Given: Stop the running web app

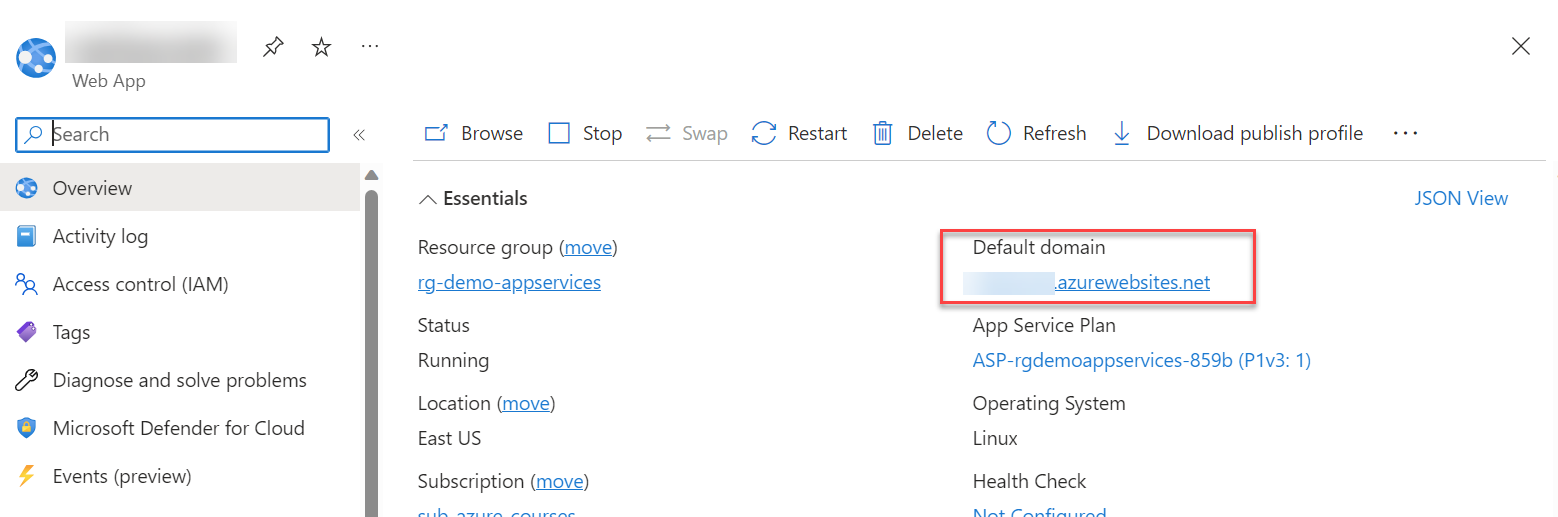Looking at the screenshot, I should point(586,133).
